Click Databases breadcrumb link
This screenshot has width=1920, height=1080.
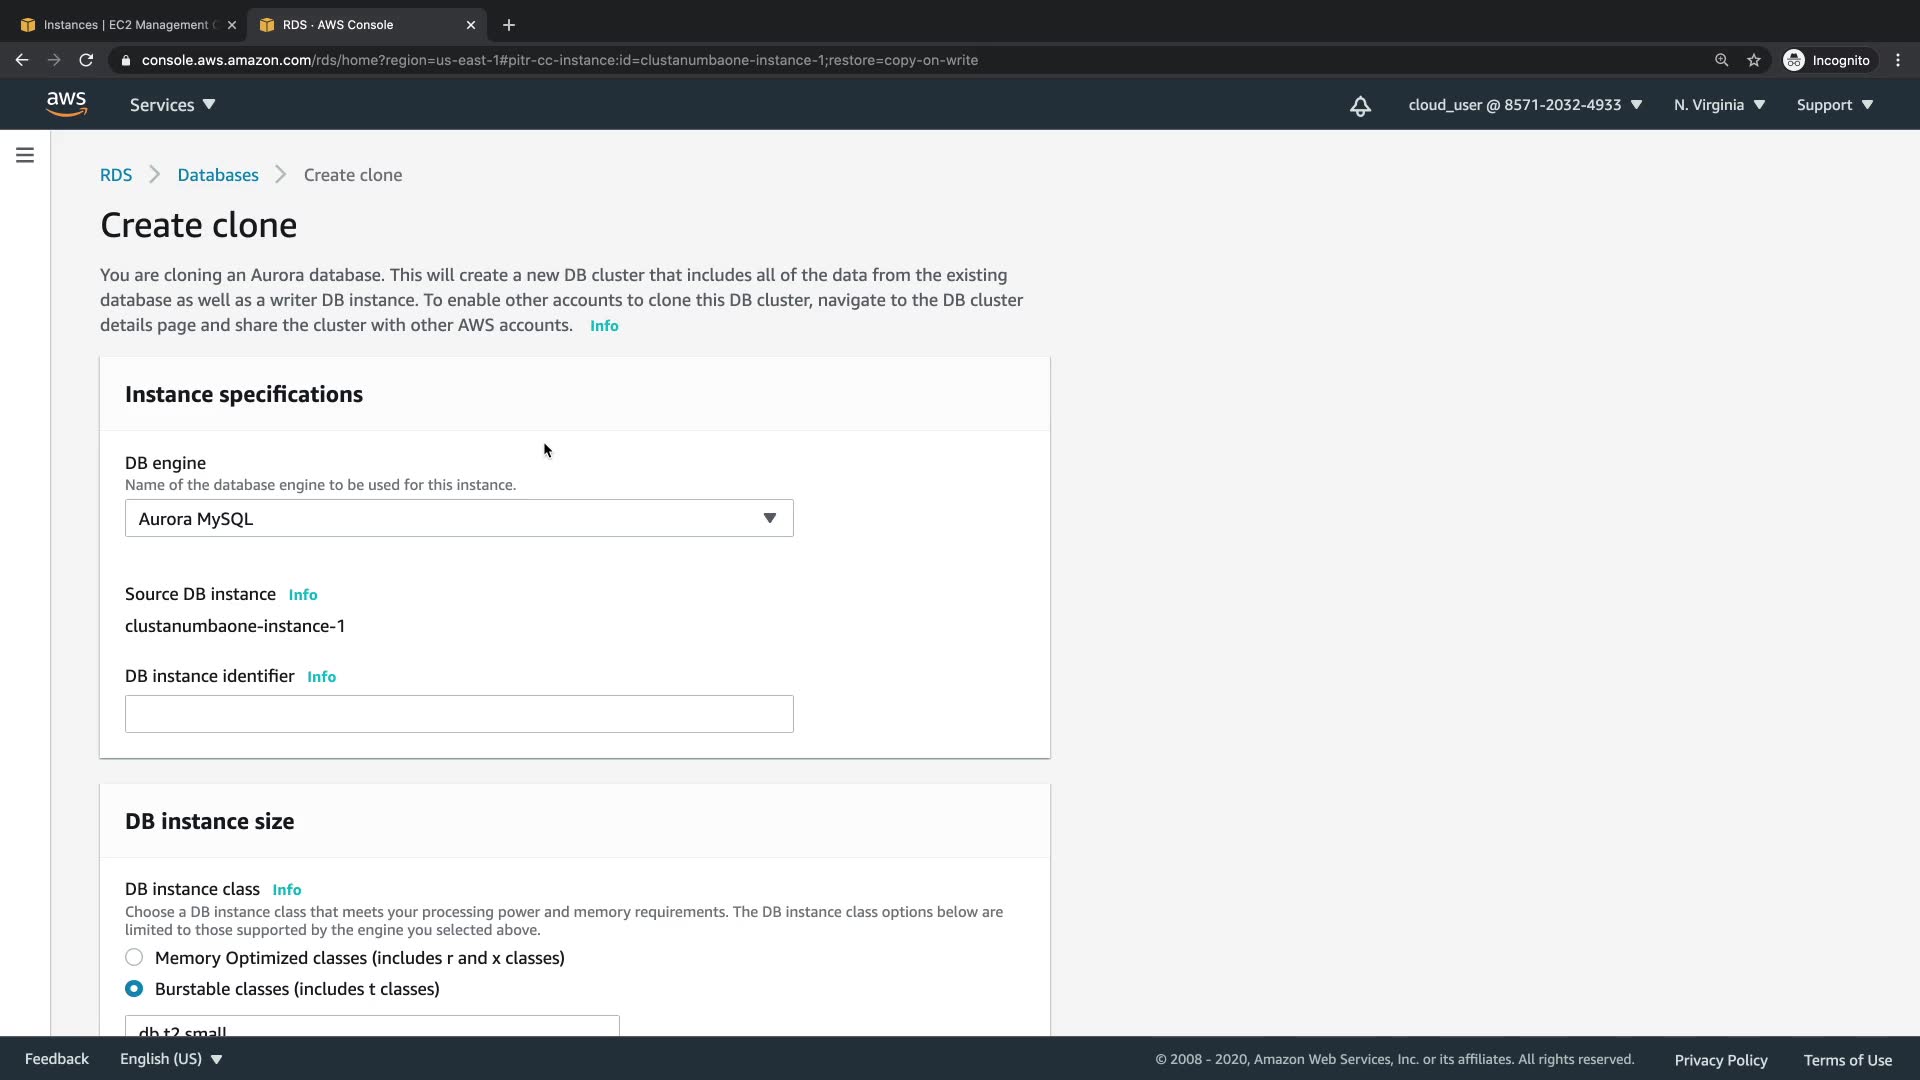click(x=217, y=175)
